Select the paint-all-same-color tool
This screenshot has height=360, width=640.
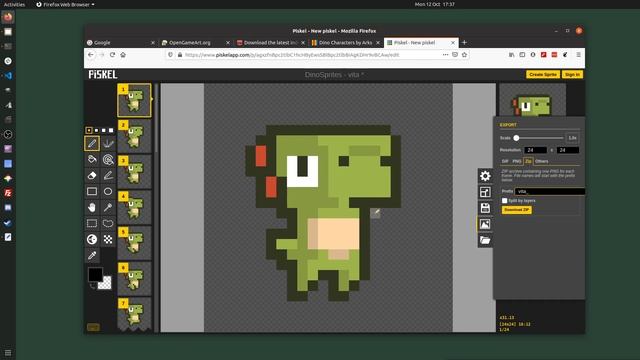108,159
